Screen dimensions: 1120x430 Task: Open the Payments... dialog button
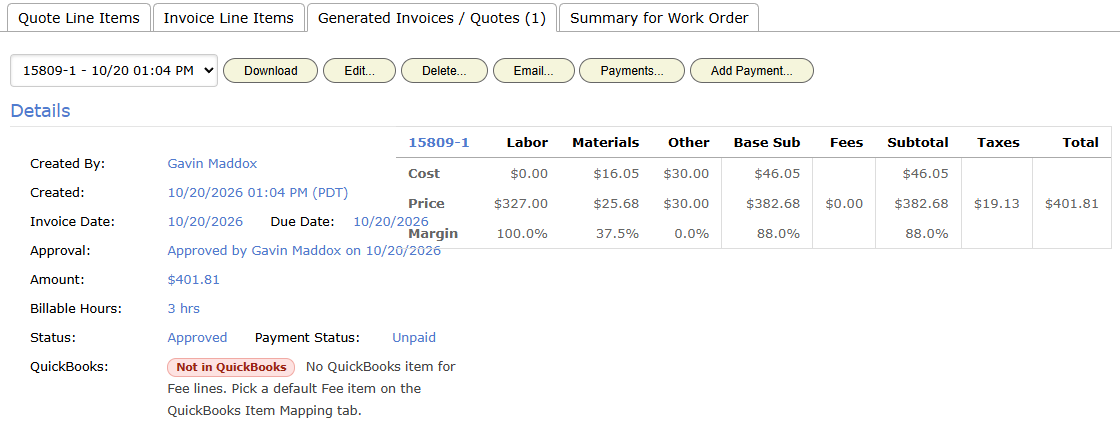tap(632, 71)
